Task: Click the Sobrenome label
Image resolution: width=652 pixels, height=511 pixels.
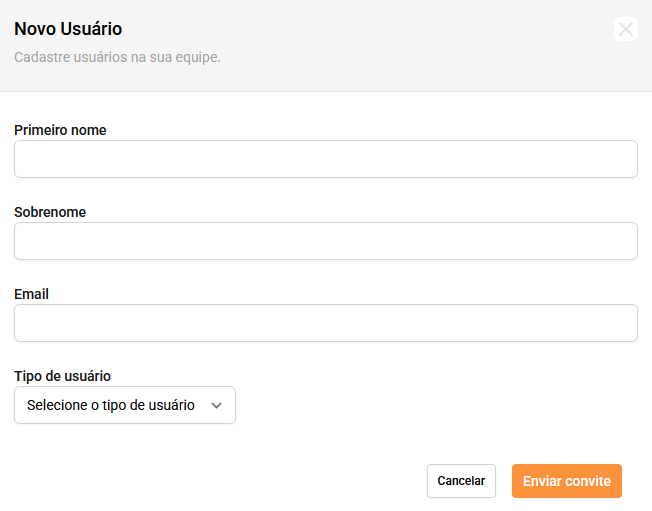Action: 50,212
